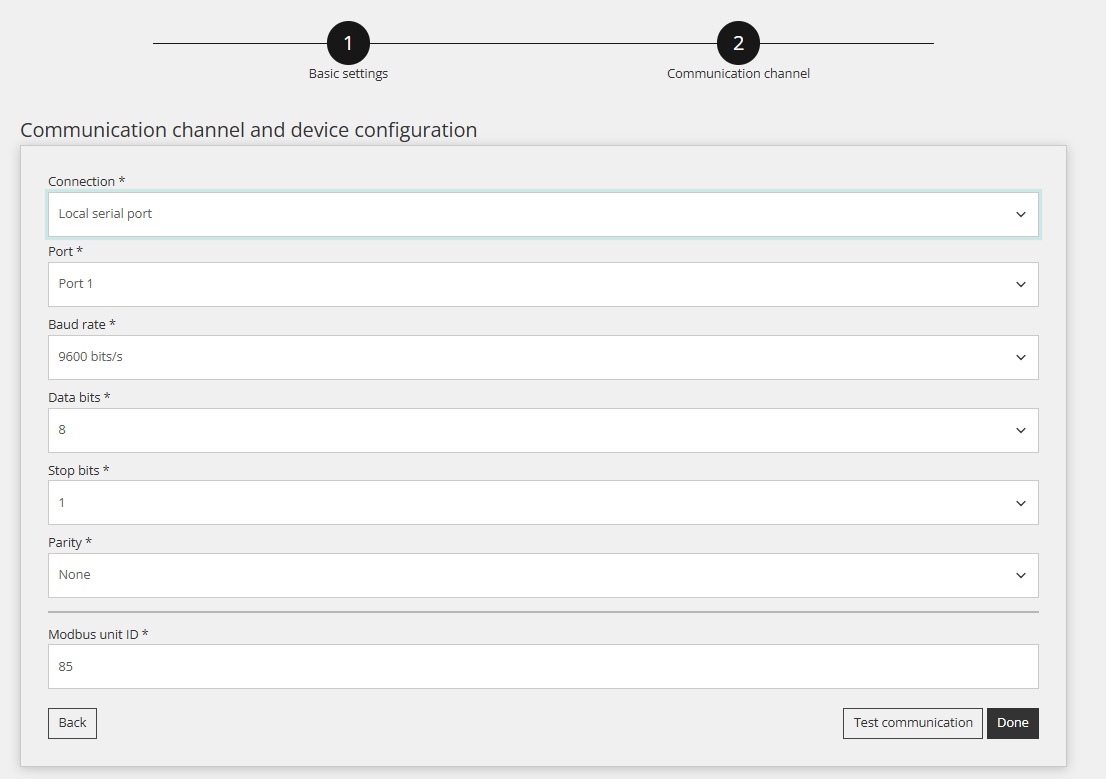This screenshot has width=1106, height=779.
Task: Open the Stop bits dropdown showing 1
Action: pos(543,502)
